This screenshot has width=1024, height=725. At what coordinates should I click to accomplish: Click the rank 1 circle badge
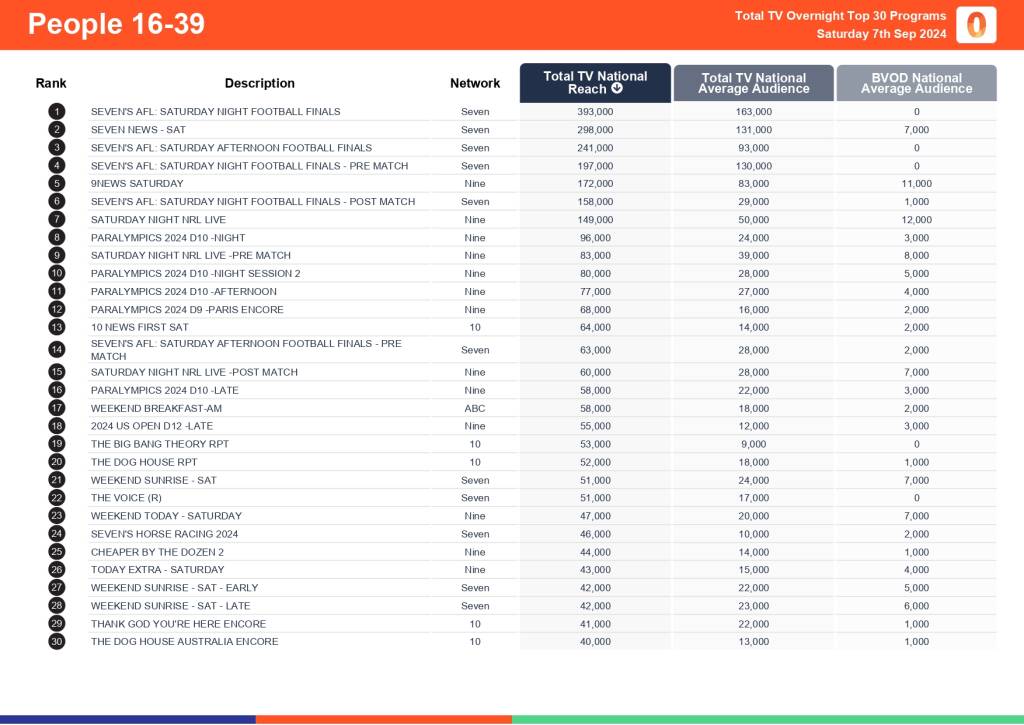(57, 112)
